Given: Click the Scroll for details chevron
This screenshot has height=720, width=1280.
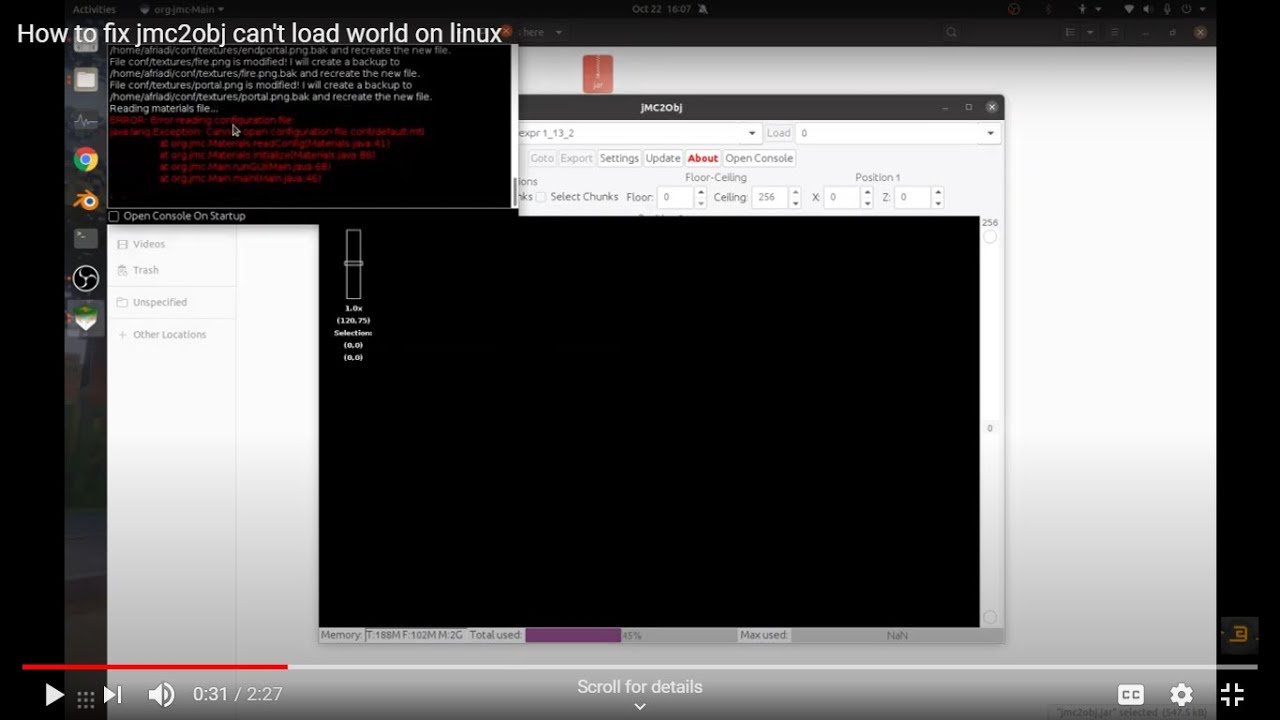Looking at the screenshot, I should click(x=640, y=706).
